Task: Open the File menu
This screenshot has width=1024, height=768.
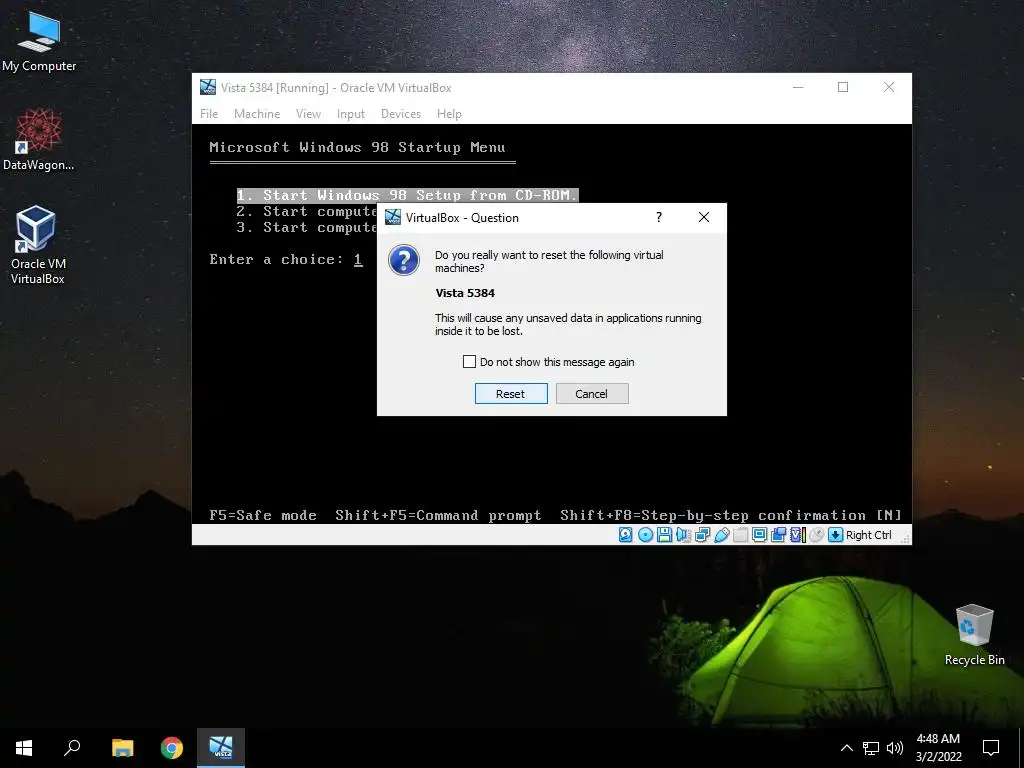Action: pyautogui.click(x=209, y=114)
